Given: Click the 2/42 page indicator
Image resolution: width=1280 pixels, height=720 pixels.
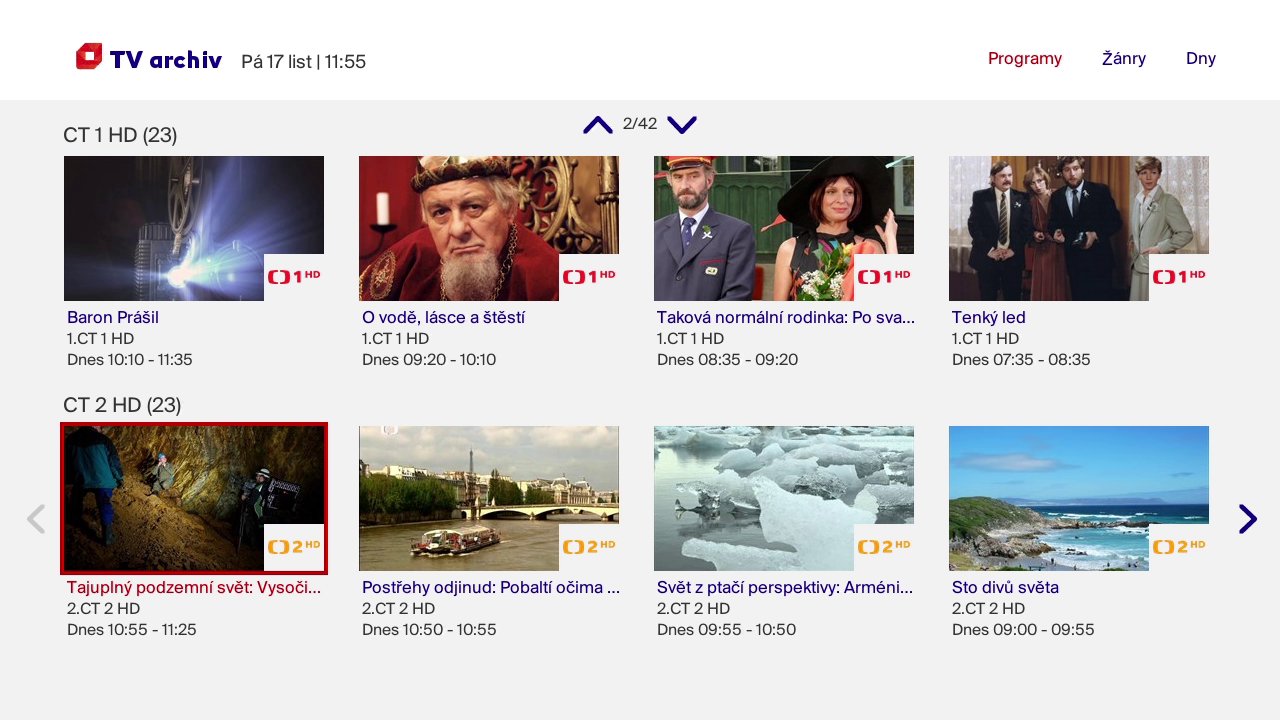Looking at the screenshot, I should click(640, 124).
